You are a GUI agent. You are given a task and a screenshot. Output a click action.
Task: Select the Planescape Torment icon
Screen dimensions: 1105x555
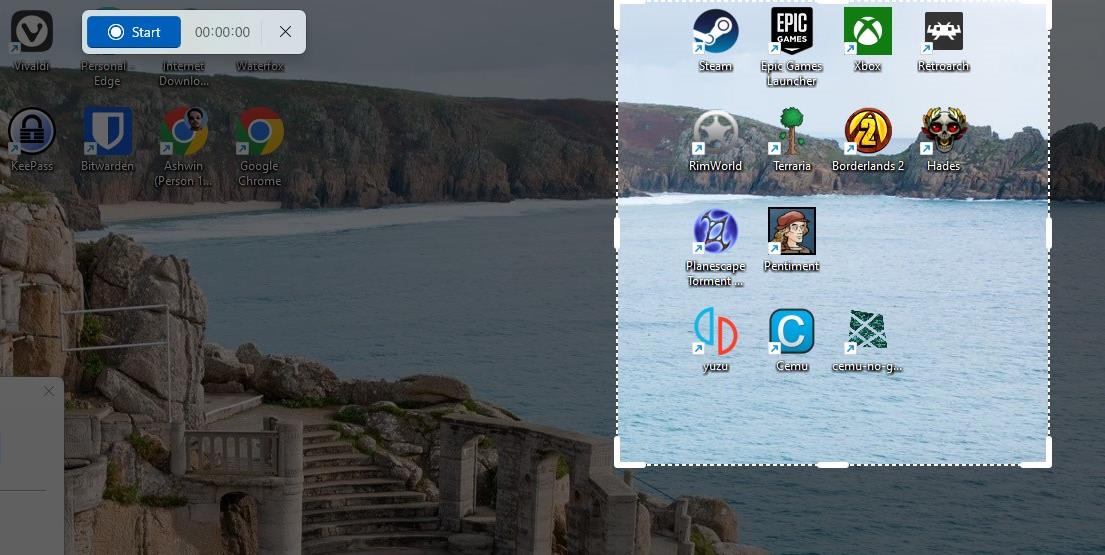pyautogui.click(x=715, y=232)
